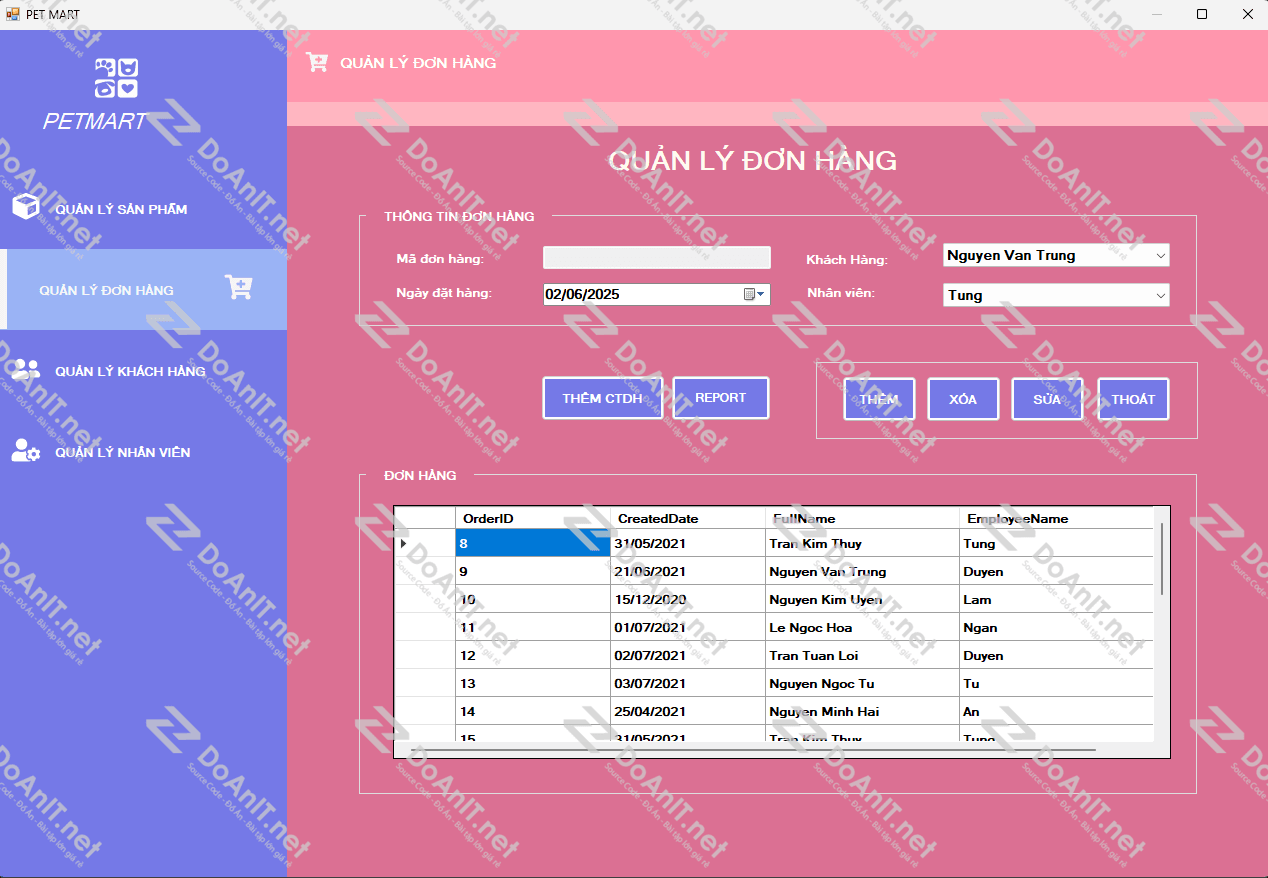This screenshot has height=878, width=1268.
Task: Click the SỬA edit button
Action: pos(1046,399)
